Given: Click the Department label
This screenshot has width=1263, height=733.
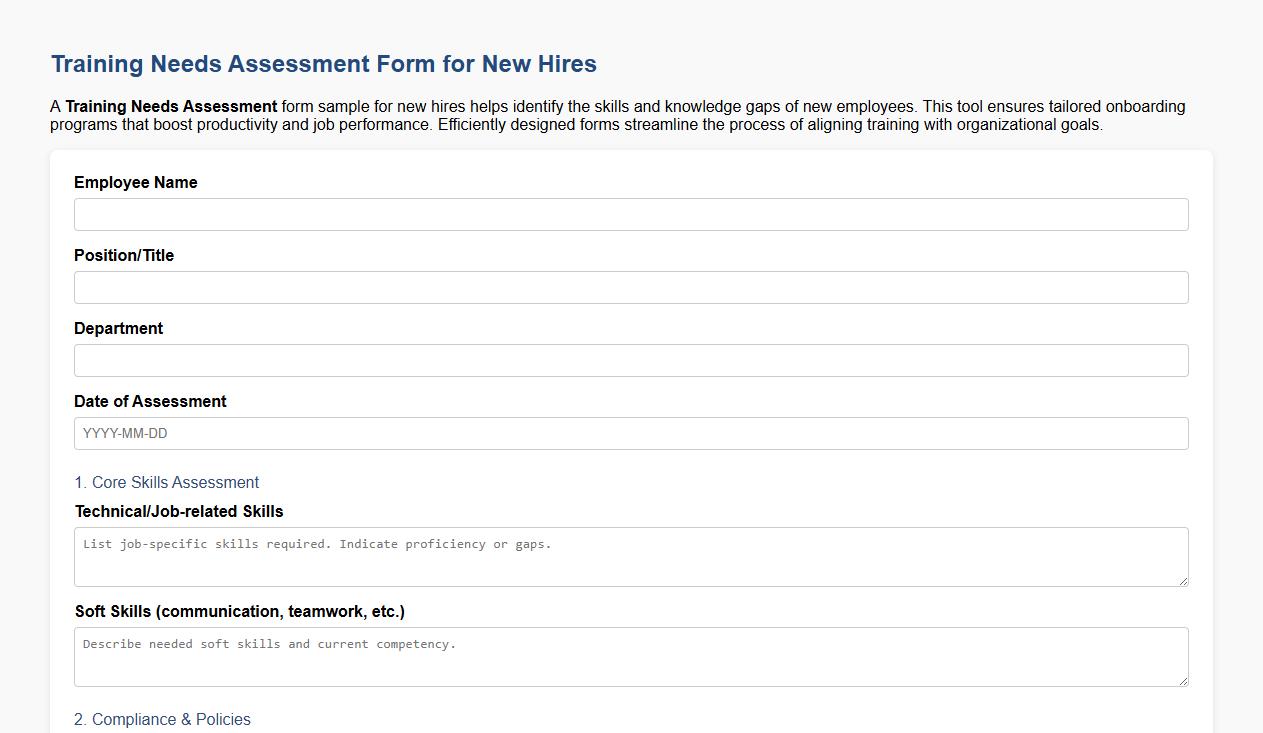Looking at the screenshot, I should 119,328.
